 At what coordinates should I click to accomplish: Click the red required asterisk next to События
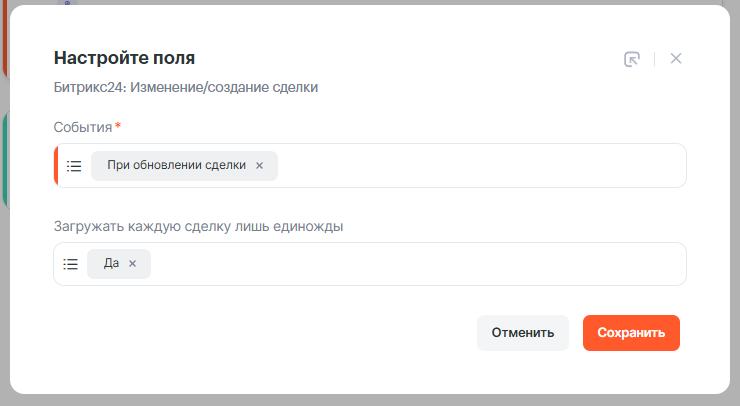click(x=118, y=126)
